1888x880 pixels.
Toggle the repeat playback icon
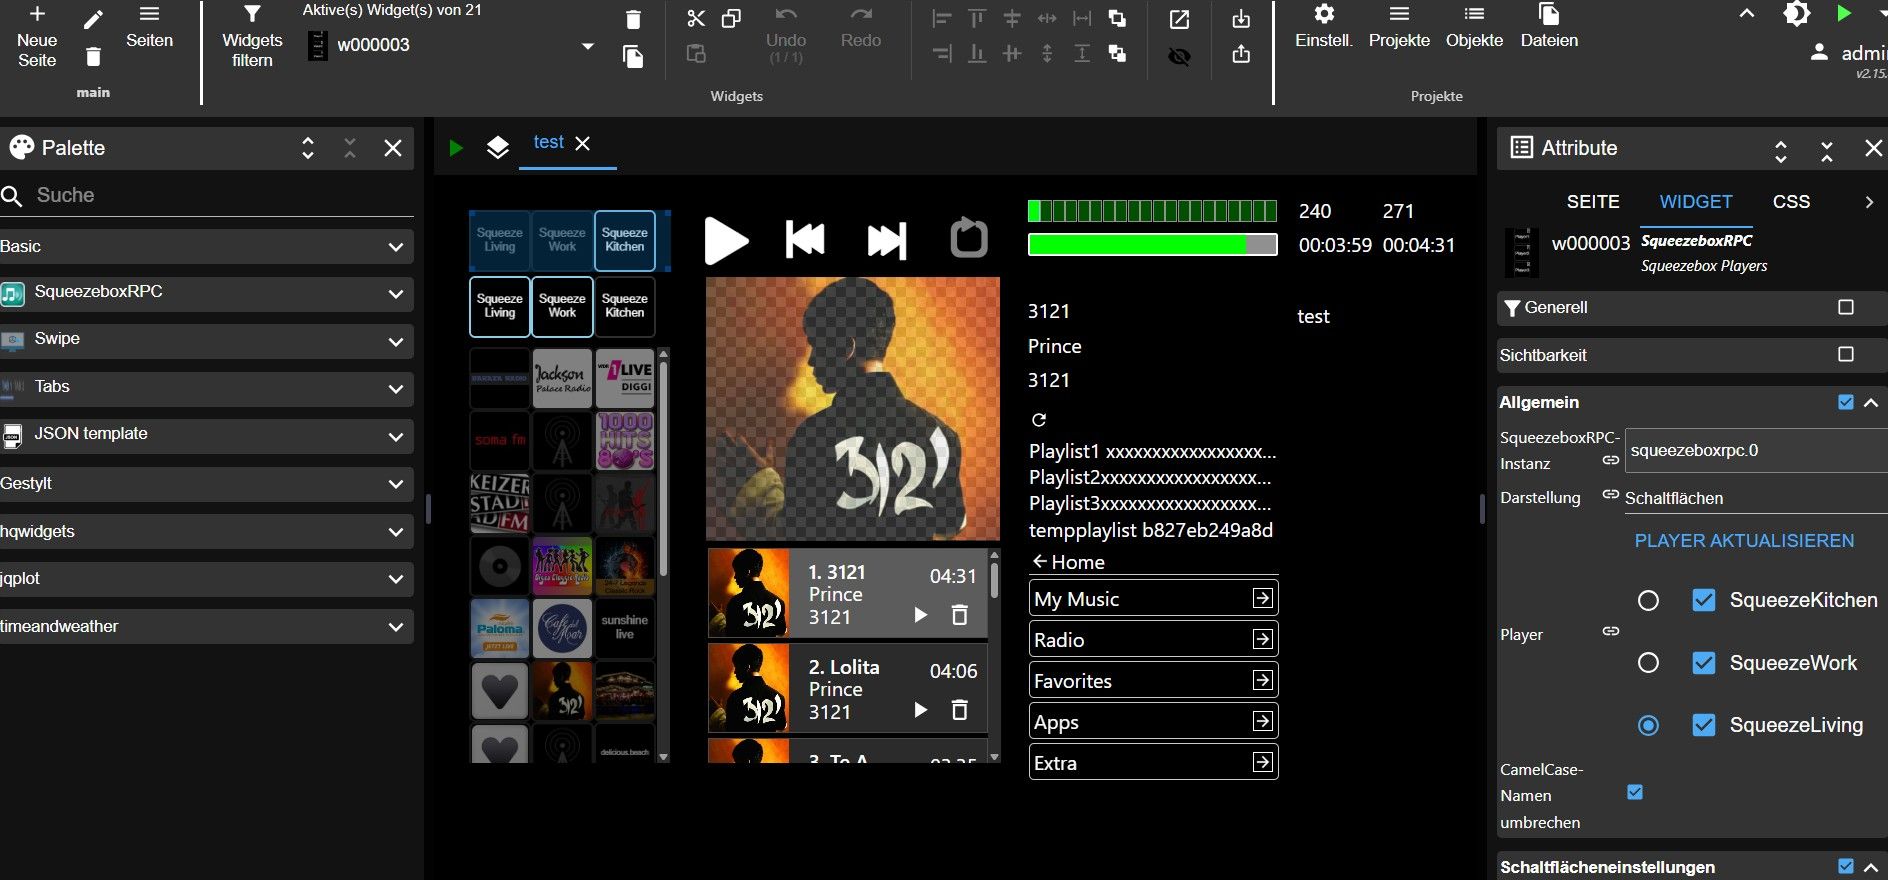coord(968,238)
